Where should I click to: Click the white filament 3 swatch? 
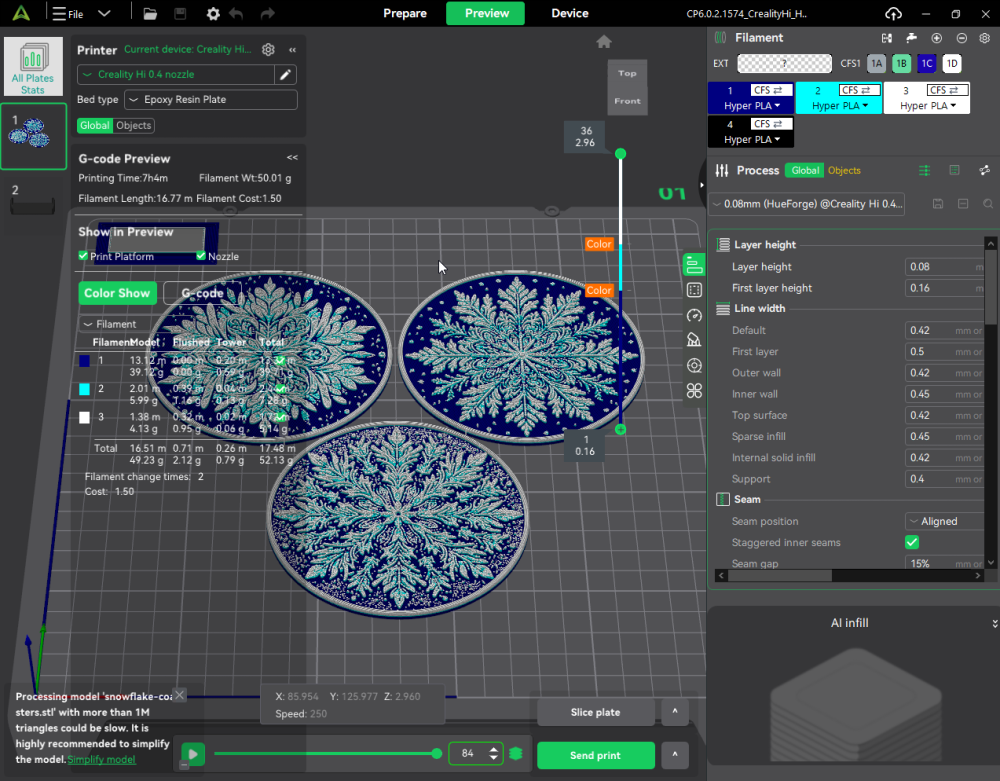tap(84, 418)
